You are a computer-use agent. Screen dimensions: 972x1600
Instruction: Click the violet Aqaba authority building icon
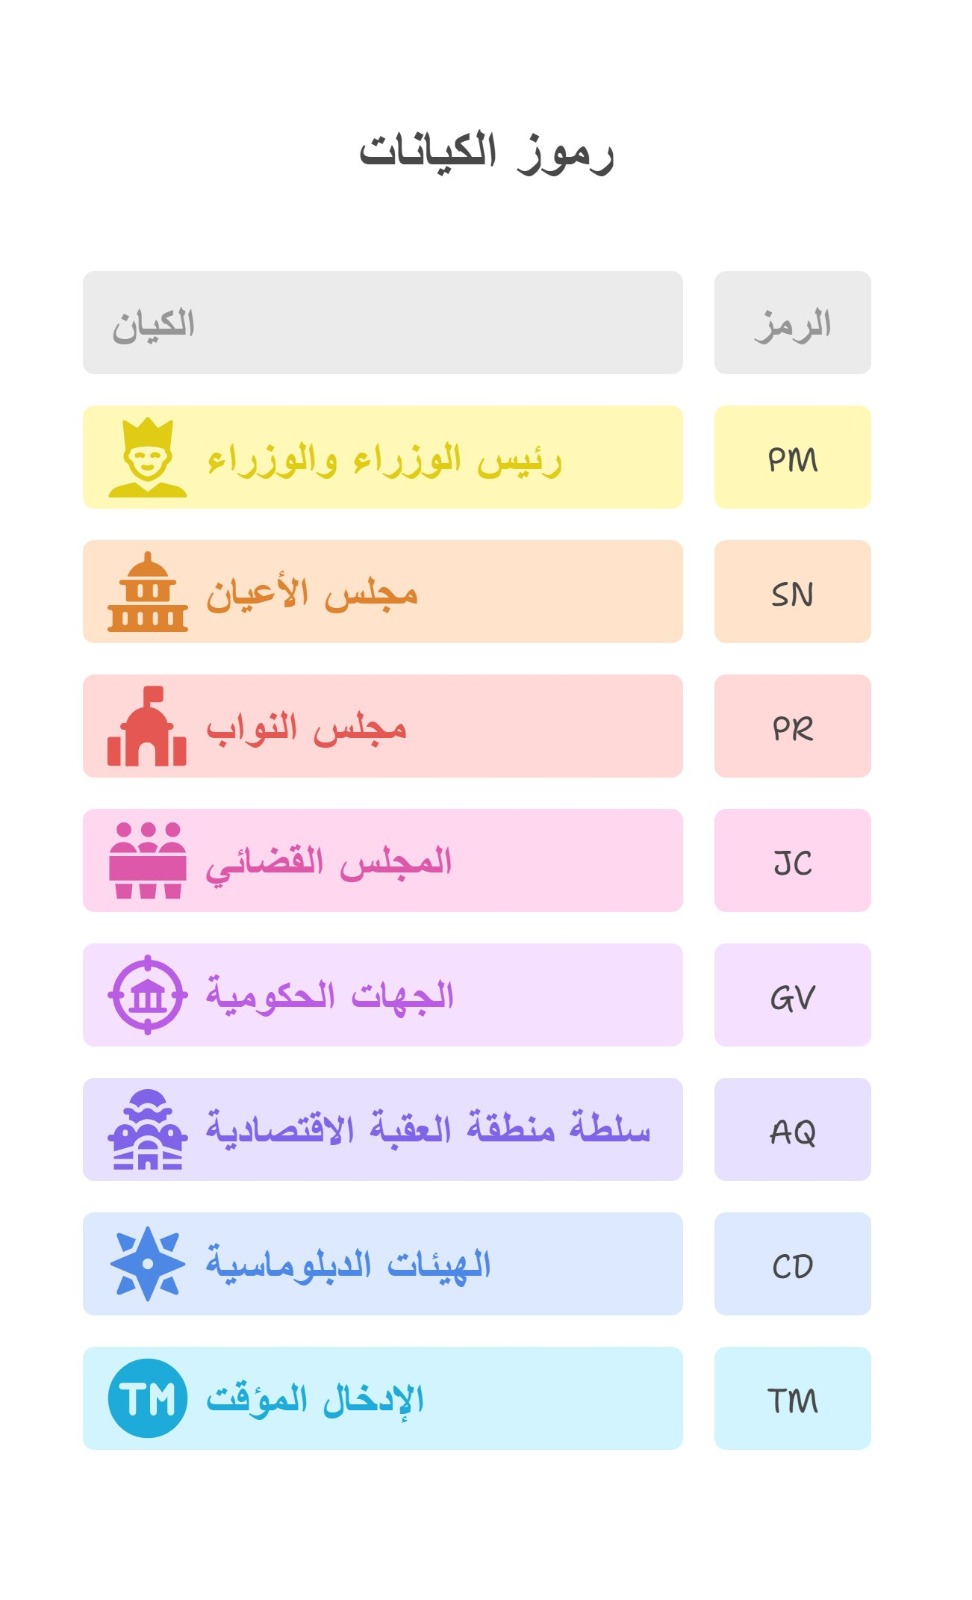pyautogui.click(x=147, y=1130)
